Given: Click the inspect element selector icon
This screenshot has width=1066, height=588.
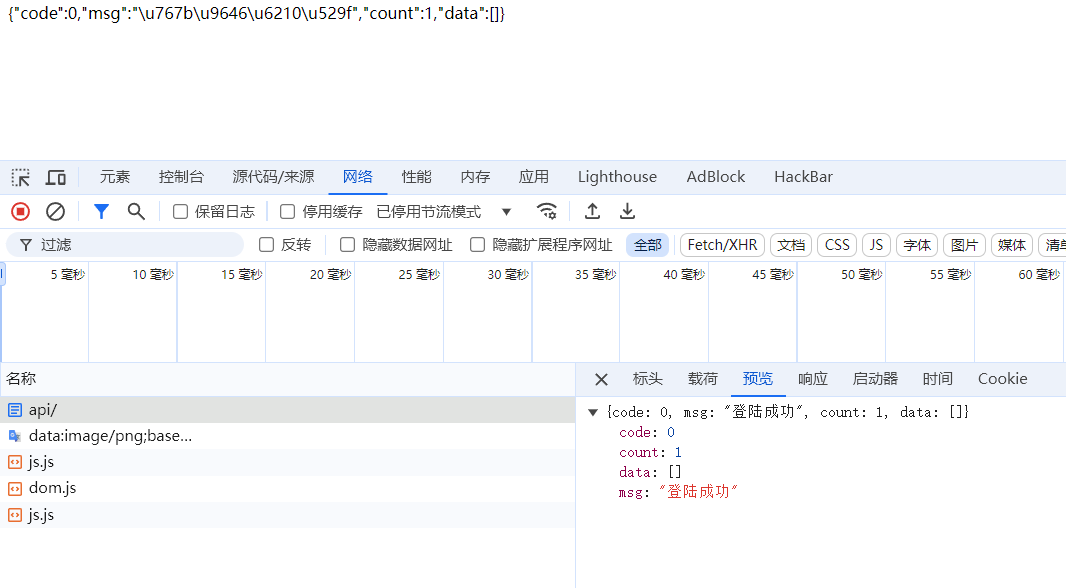Looking at the screenshot, I should coord(20,178).
